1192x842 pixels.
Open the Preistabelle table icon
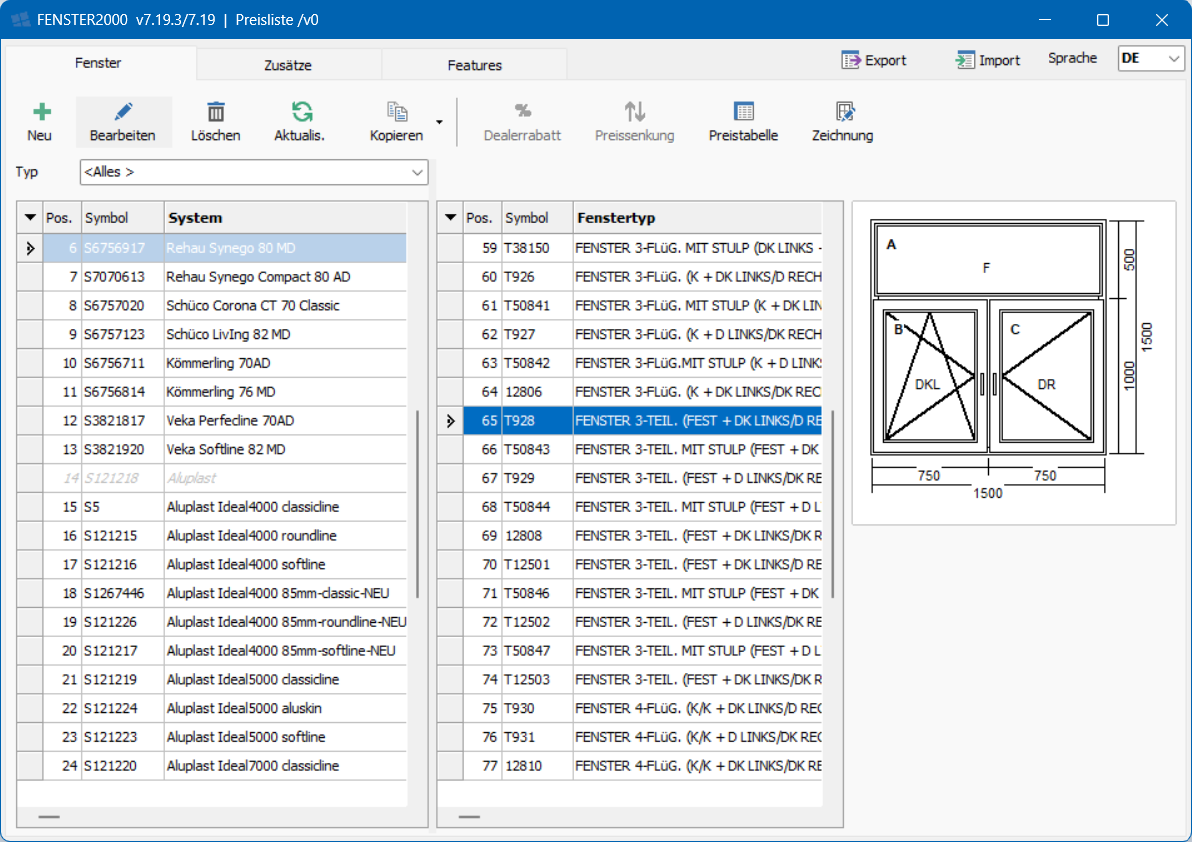point(743,112)
